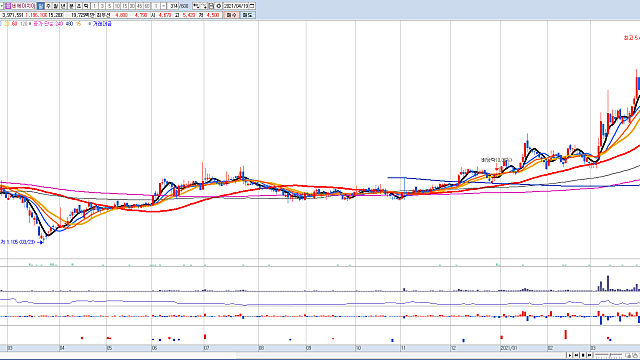The image size is (640, 360).
Task: Click the purple stock-search icon beside the name
Action: pyautogui.click(x=8, y=6)
